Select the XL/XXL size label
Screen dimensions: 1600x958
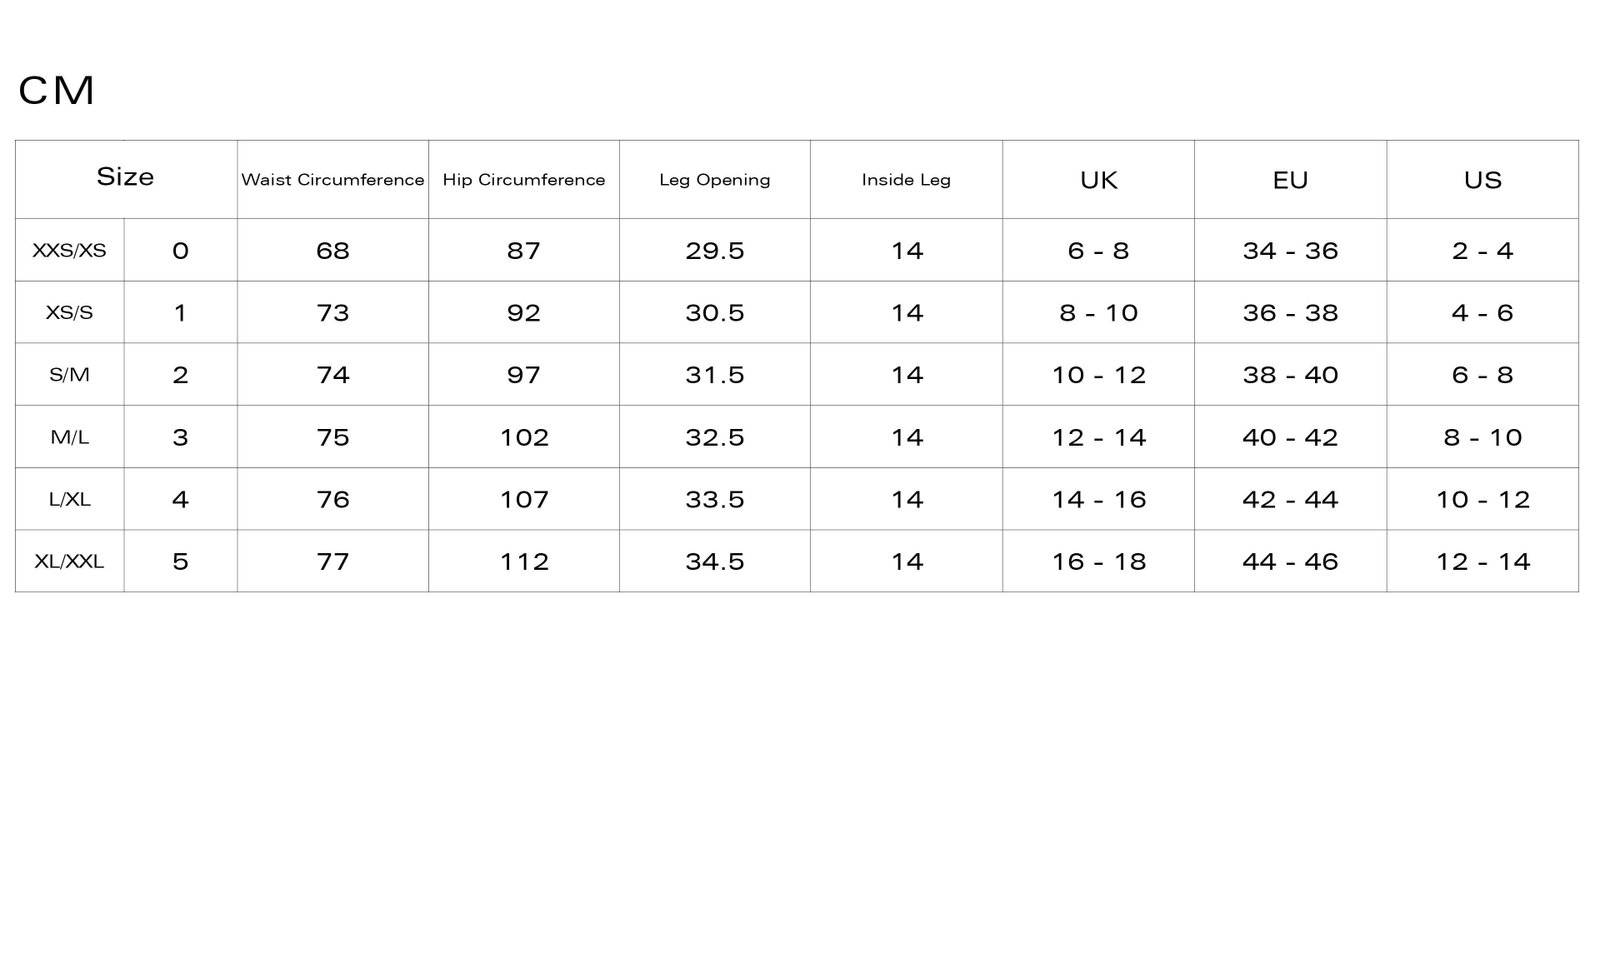(69, 561)
